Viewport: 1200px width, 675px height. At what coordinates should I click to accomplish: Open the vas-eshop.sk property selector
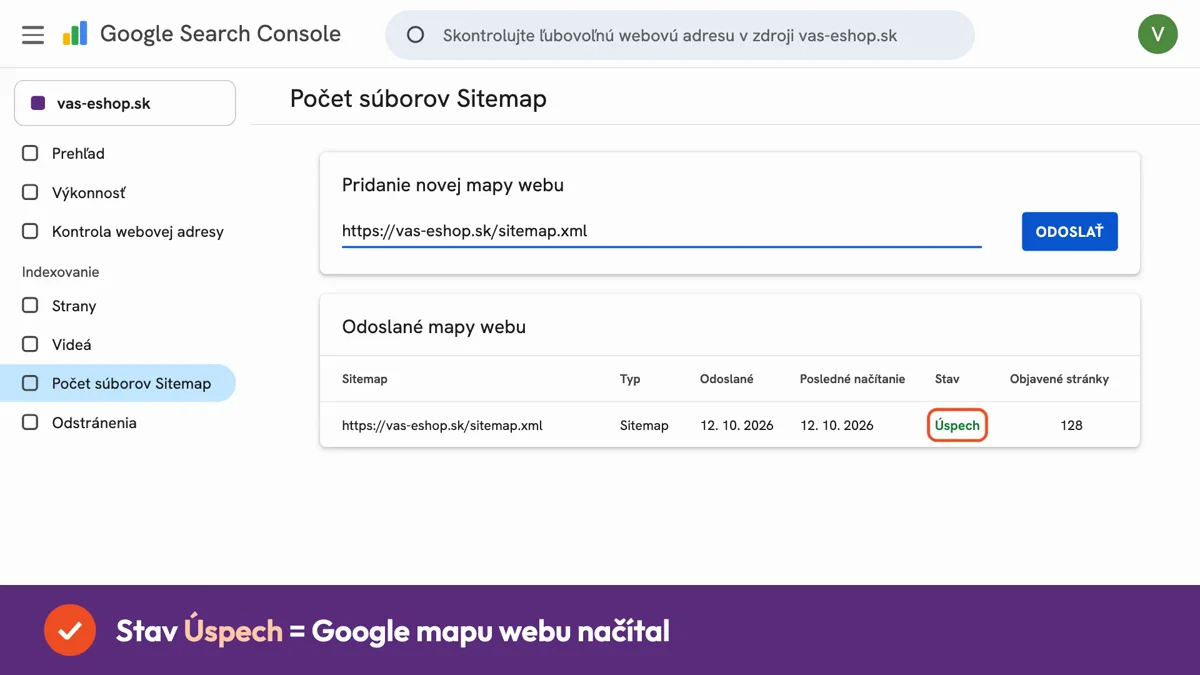tap(125, 103)
